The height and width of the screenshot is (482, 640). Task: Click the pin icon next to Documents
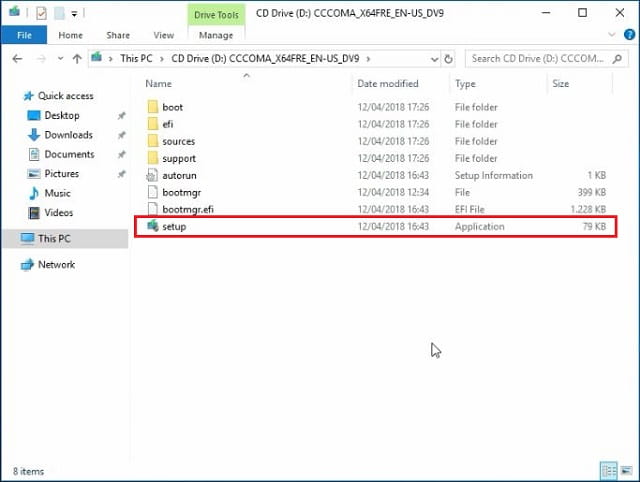[x=121, y=155]
